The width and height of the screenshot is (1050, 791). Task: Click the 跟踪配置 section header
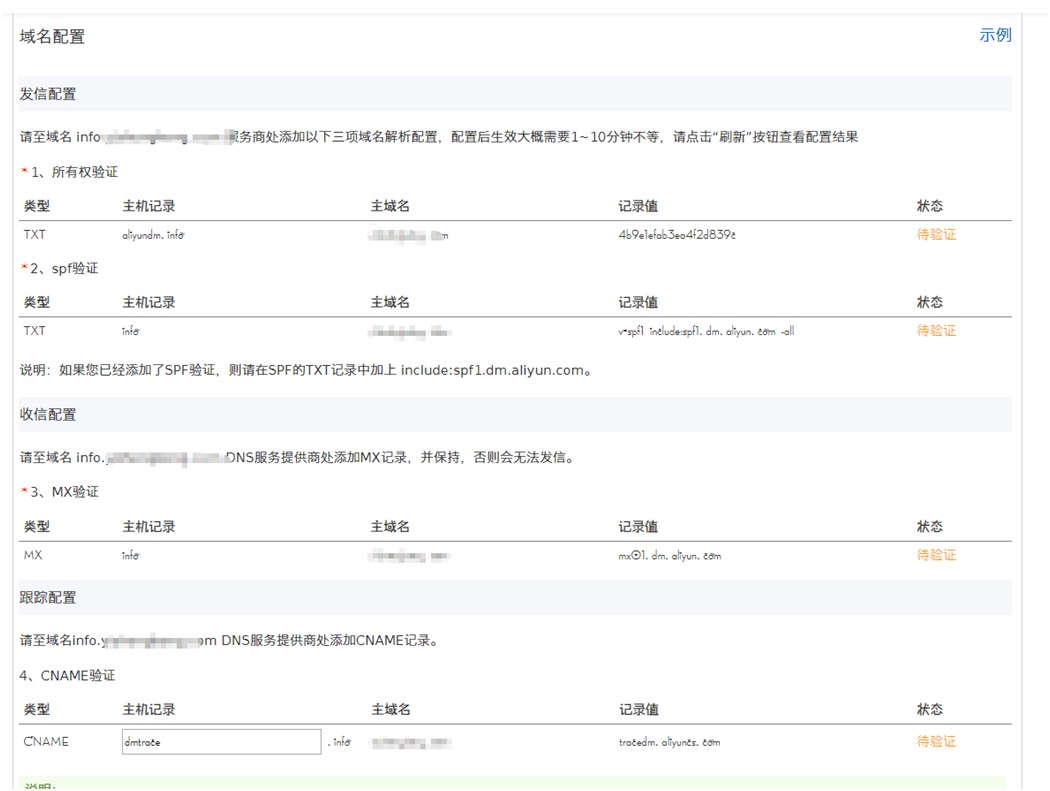point(48,598)
